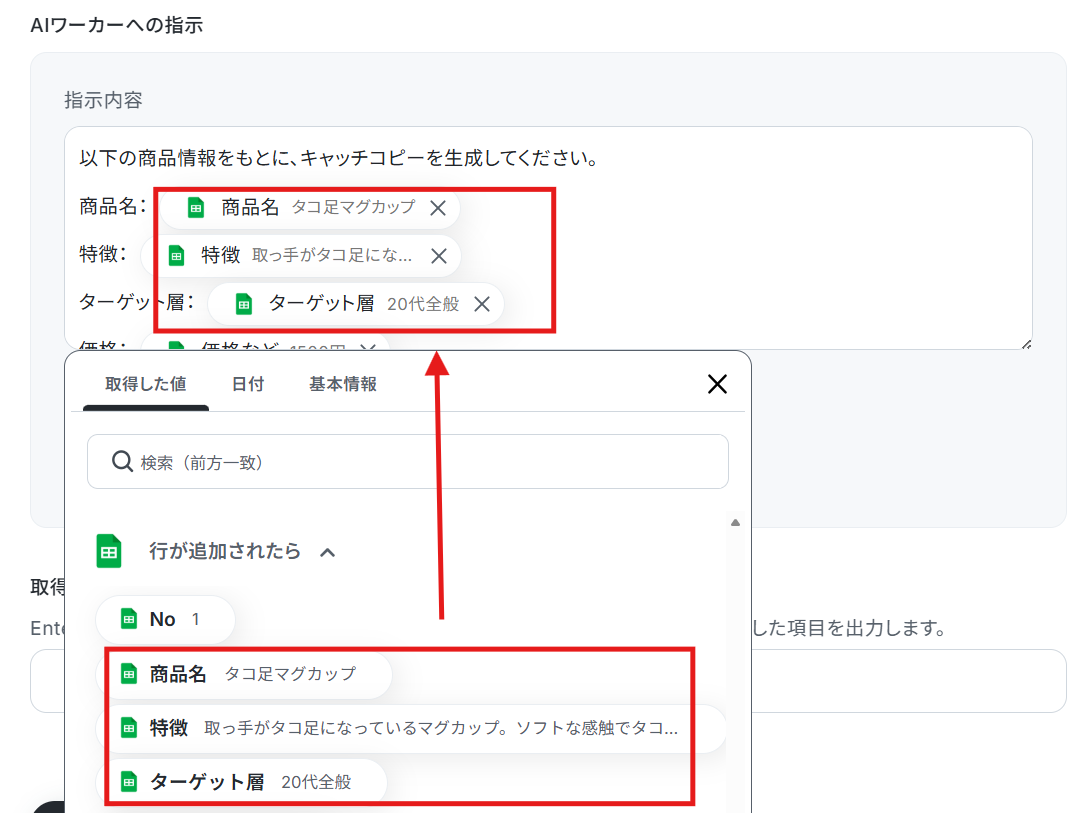Click Google Sheets icon in 商品名 chip
The width and height of the screenshot is (1092, 813).
[196, 208]
